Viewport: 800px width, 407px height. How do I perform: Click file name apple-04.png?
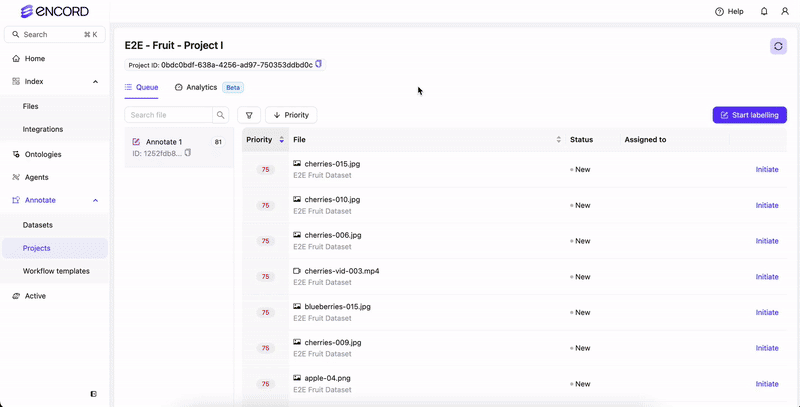tap(327, 378)
